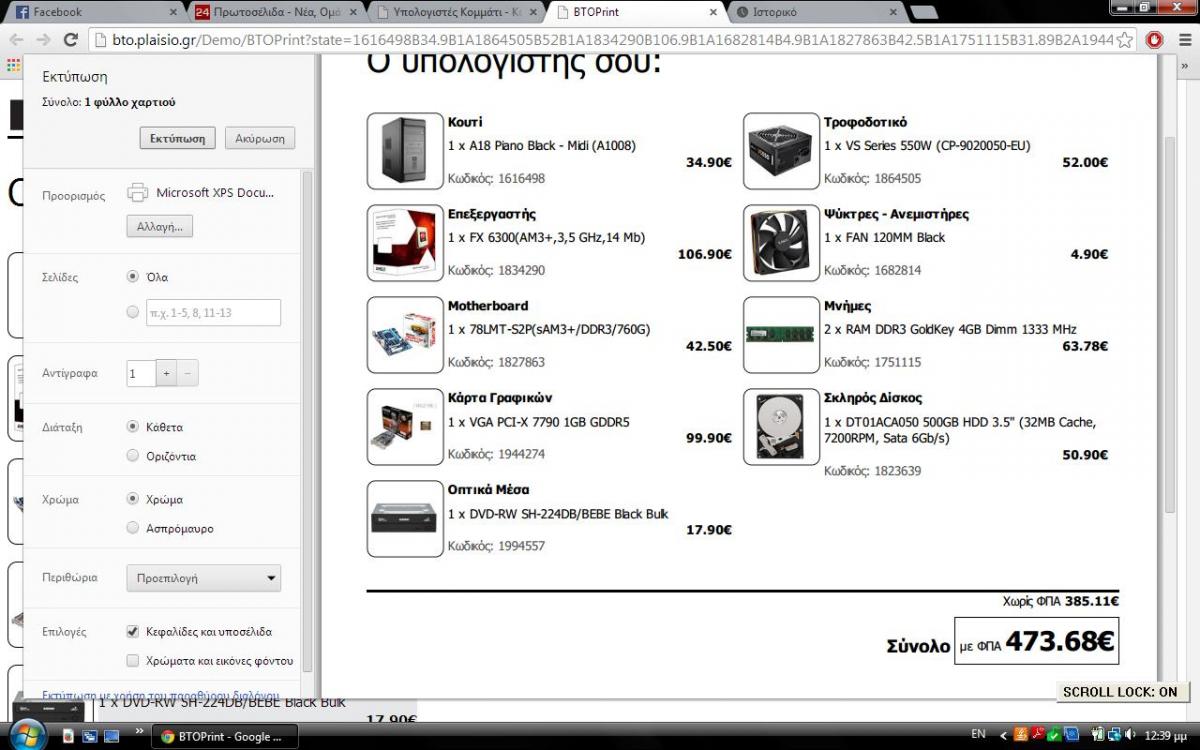The image size is (1200, 750).
Task: Click the print settings panel scrollbar
Action: [x=307, y=420]
